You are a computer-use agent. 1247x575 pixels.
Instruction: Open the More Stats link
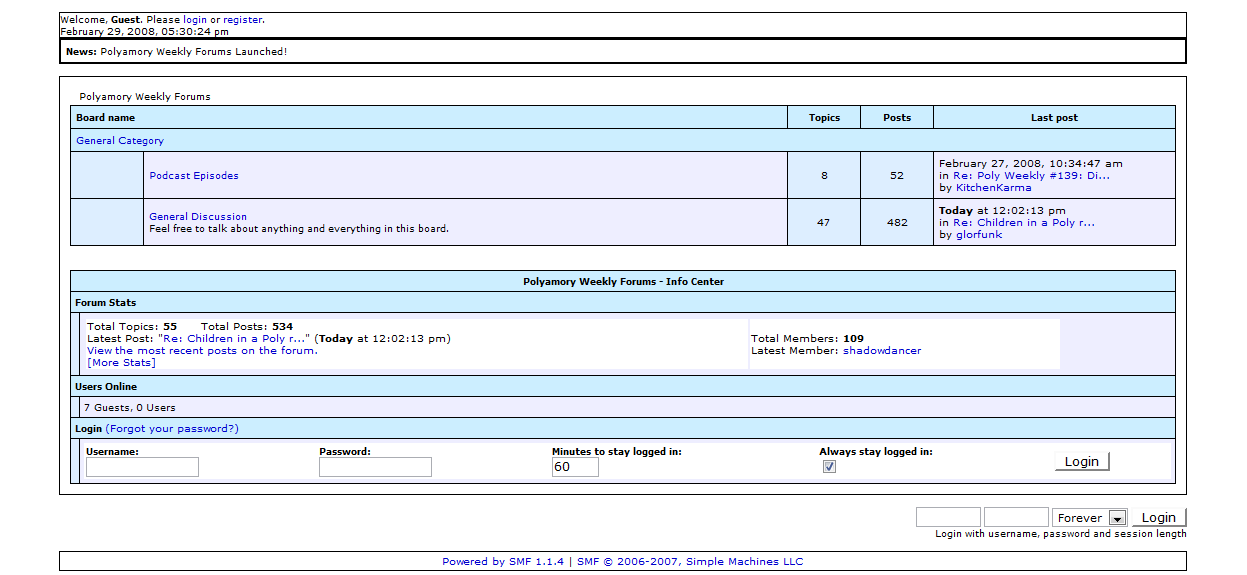coord(121,363)
